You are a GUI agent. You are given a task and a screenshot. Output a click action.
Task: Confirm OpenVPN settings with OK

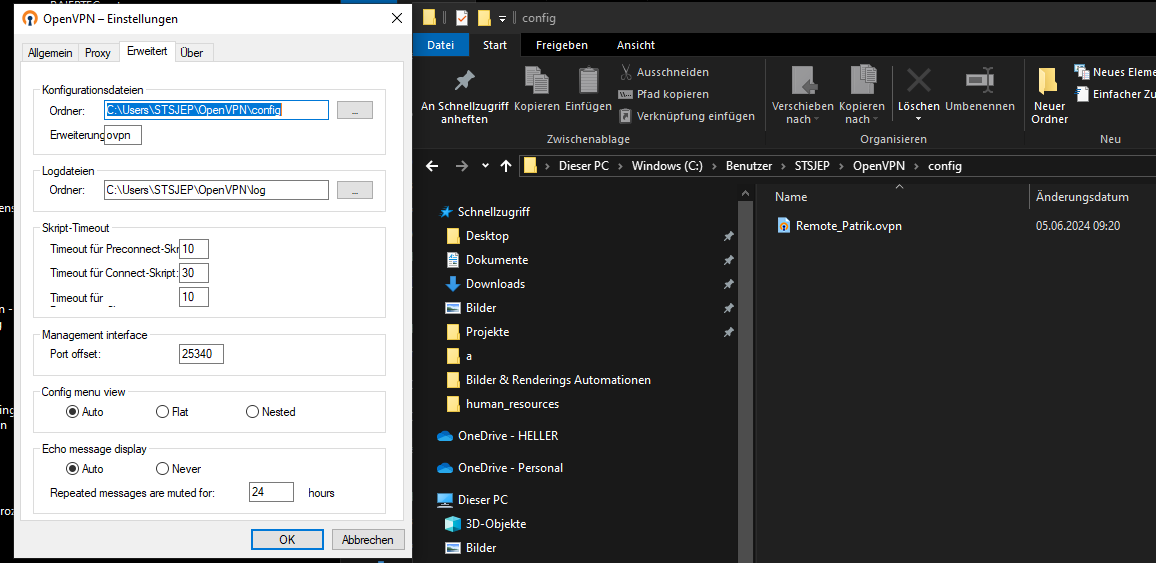287,539
